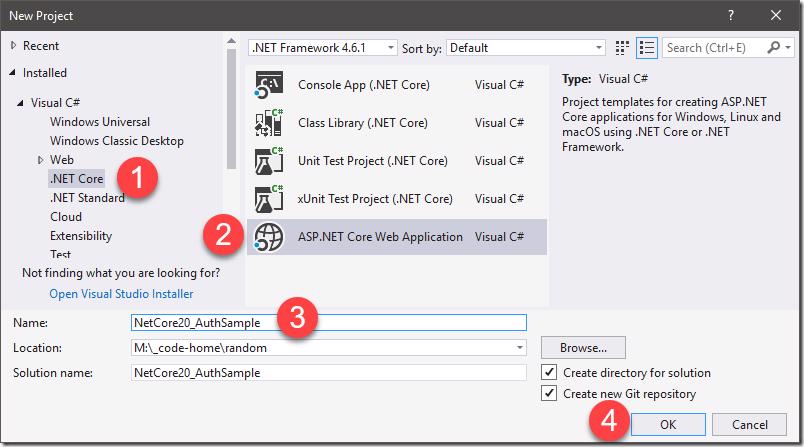
Task: Click the Solution name input field
Action: click(x=329, y=373)
